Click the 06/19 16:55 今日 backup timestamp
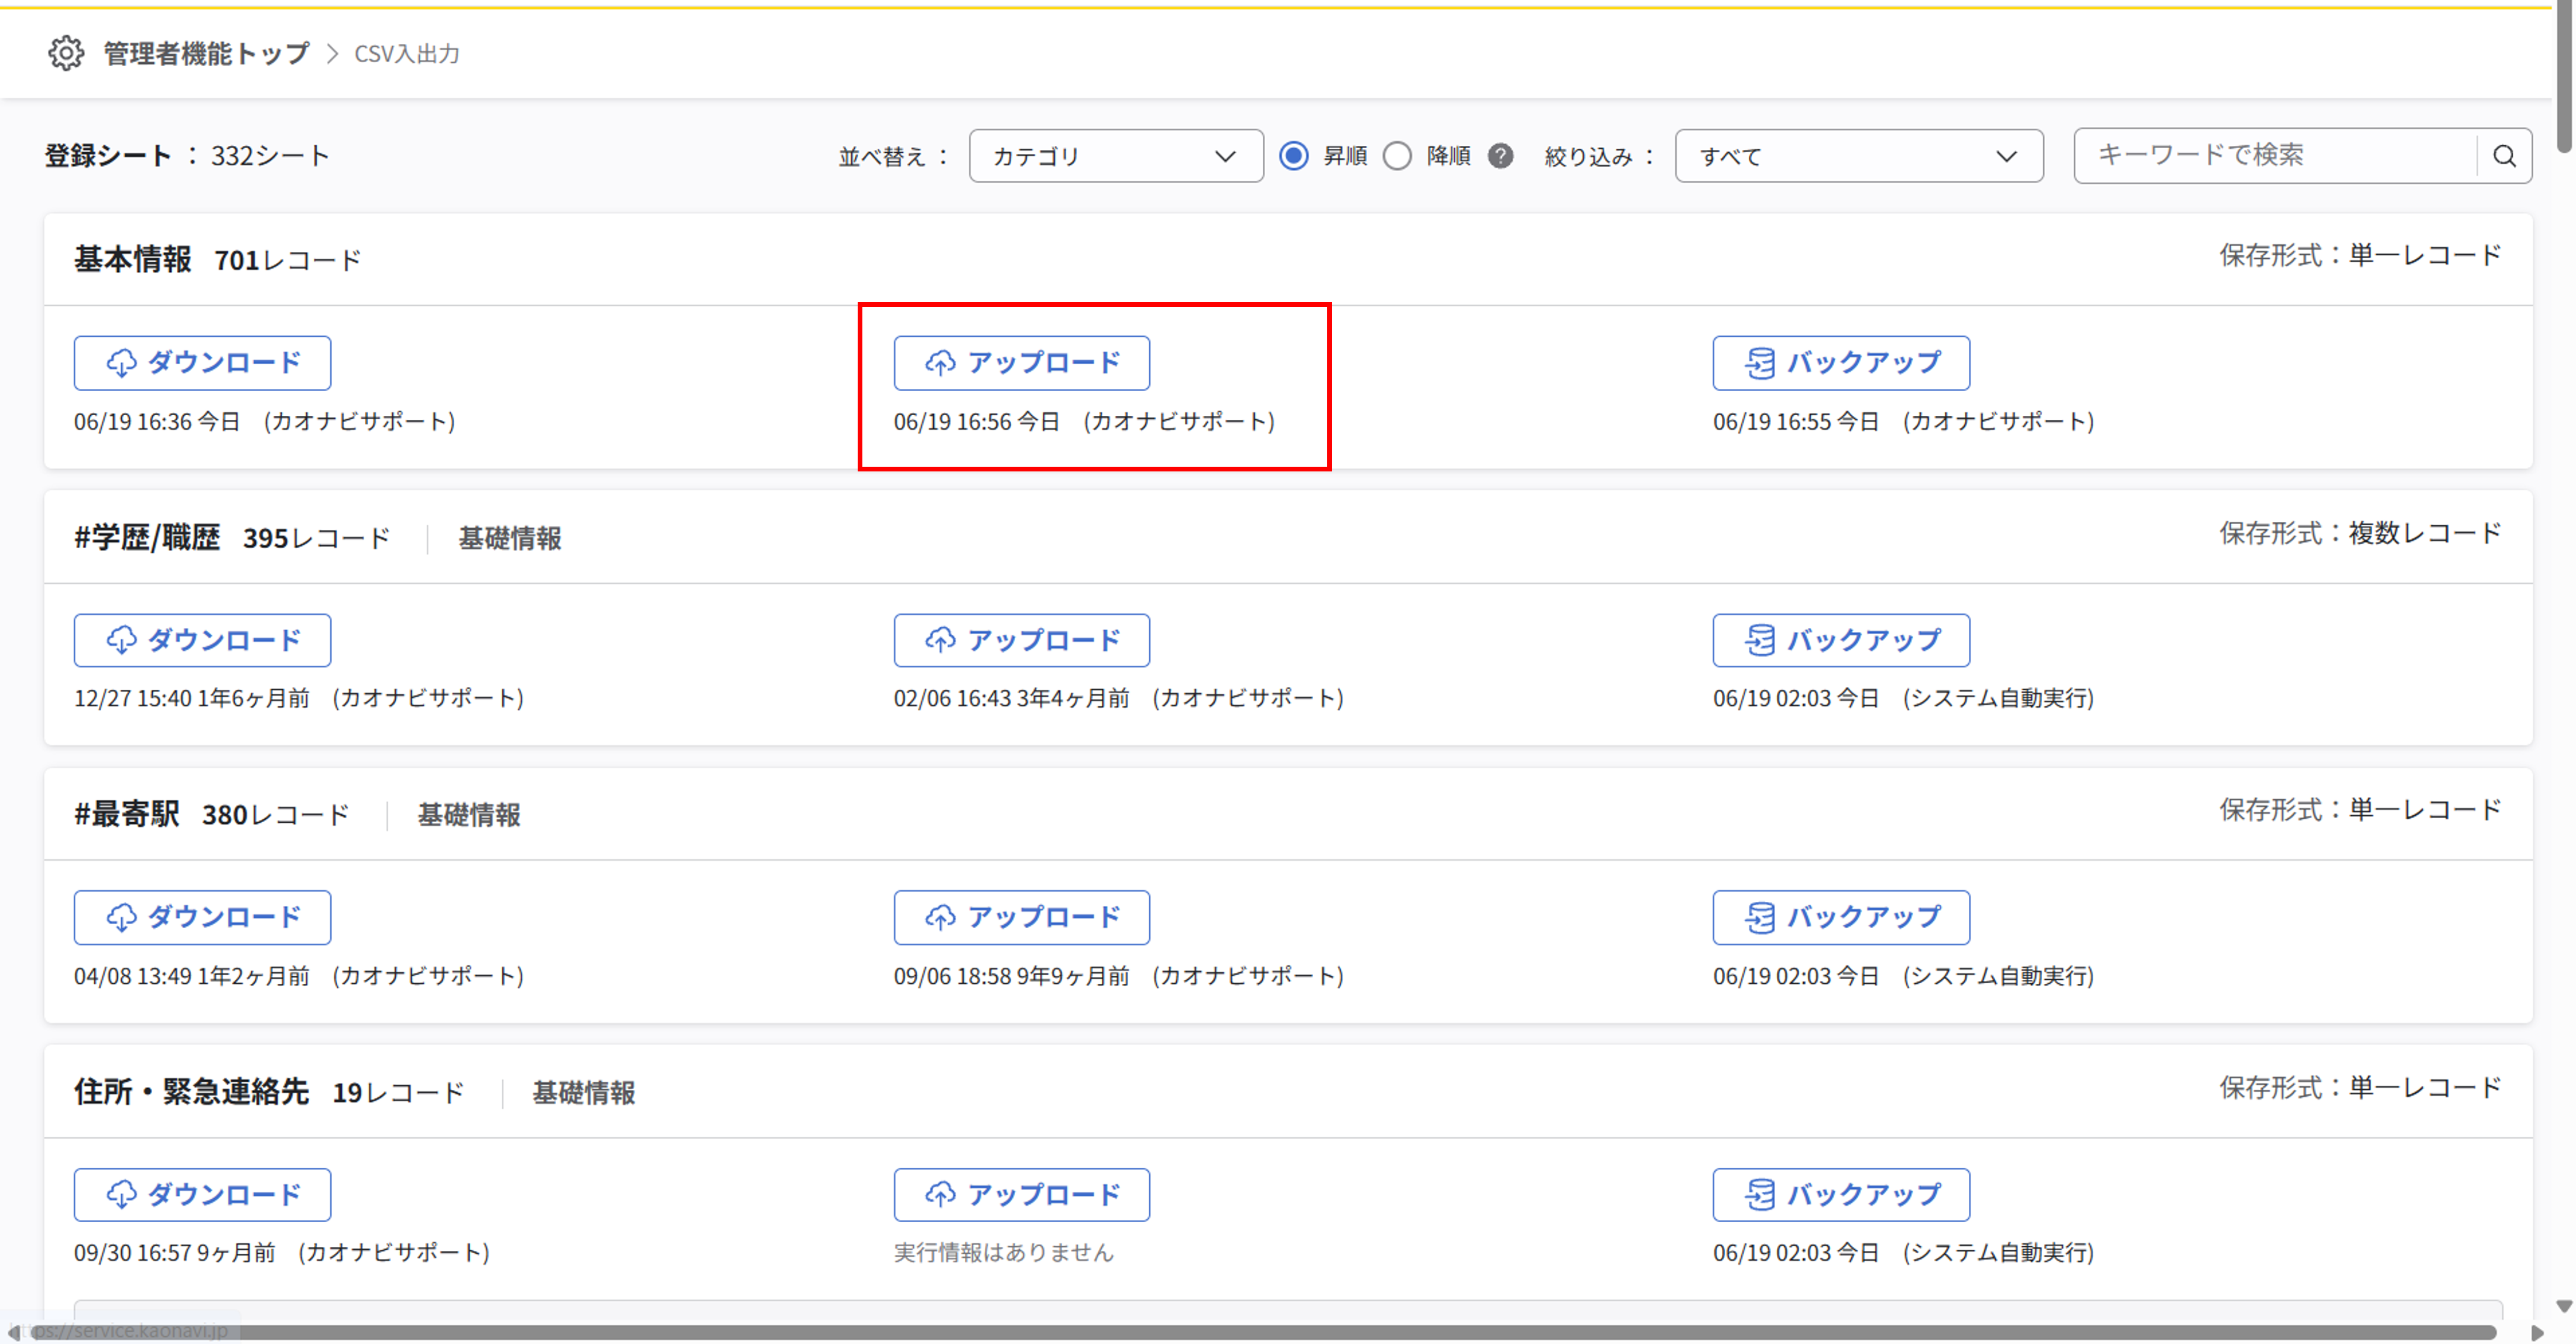The width and height of the screenshot is (2576, 1344). click(1796, 421)
